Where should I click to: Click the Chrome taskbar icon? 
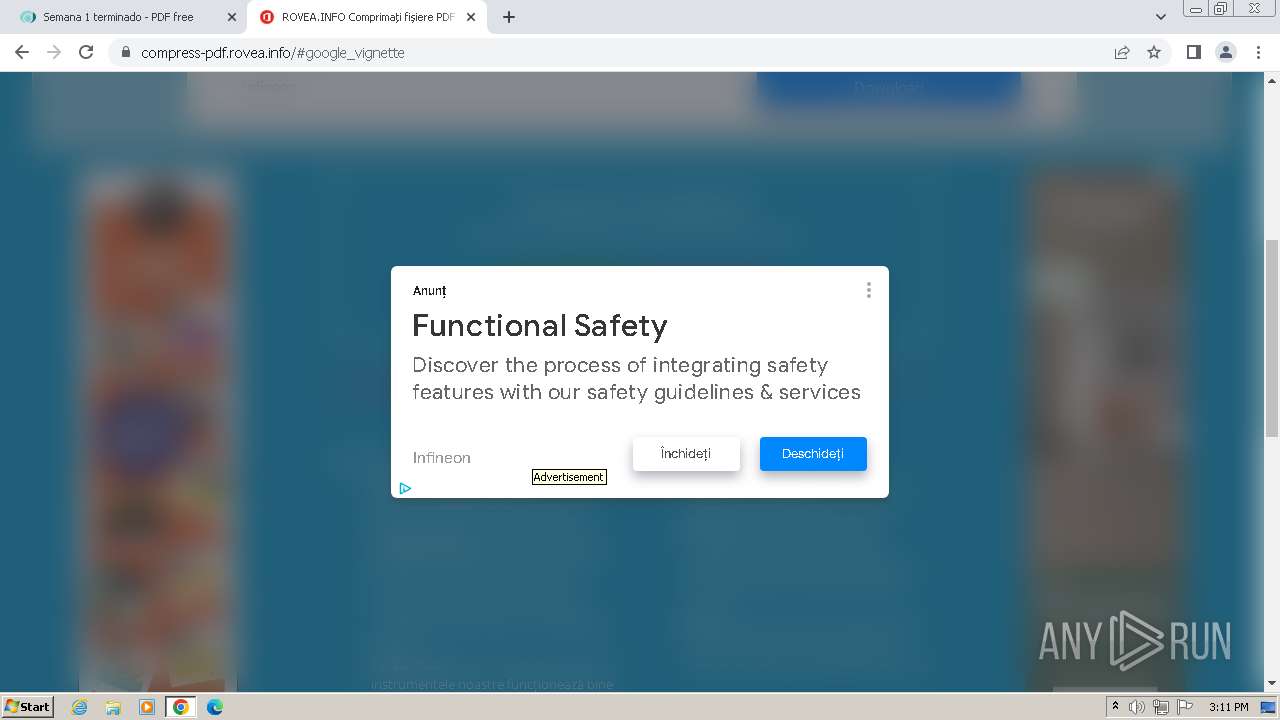pos(180,707)
